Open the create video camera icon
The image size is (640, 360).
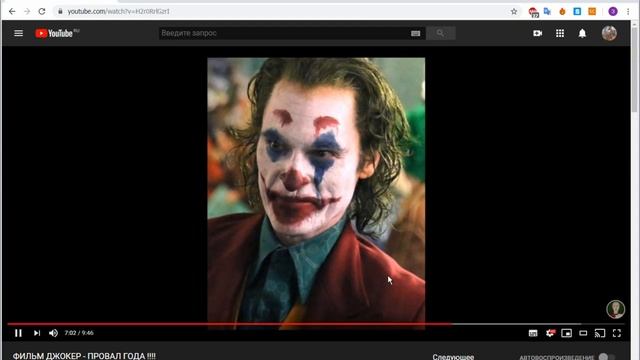pos(538,33)
